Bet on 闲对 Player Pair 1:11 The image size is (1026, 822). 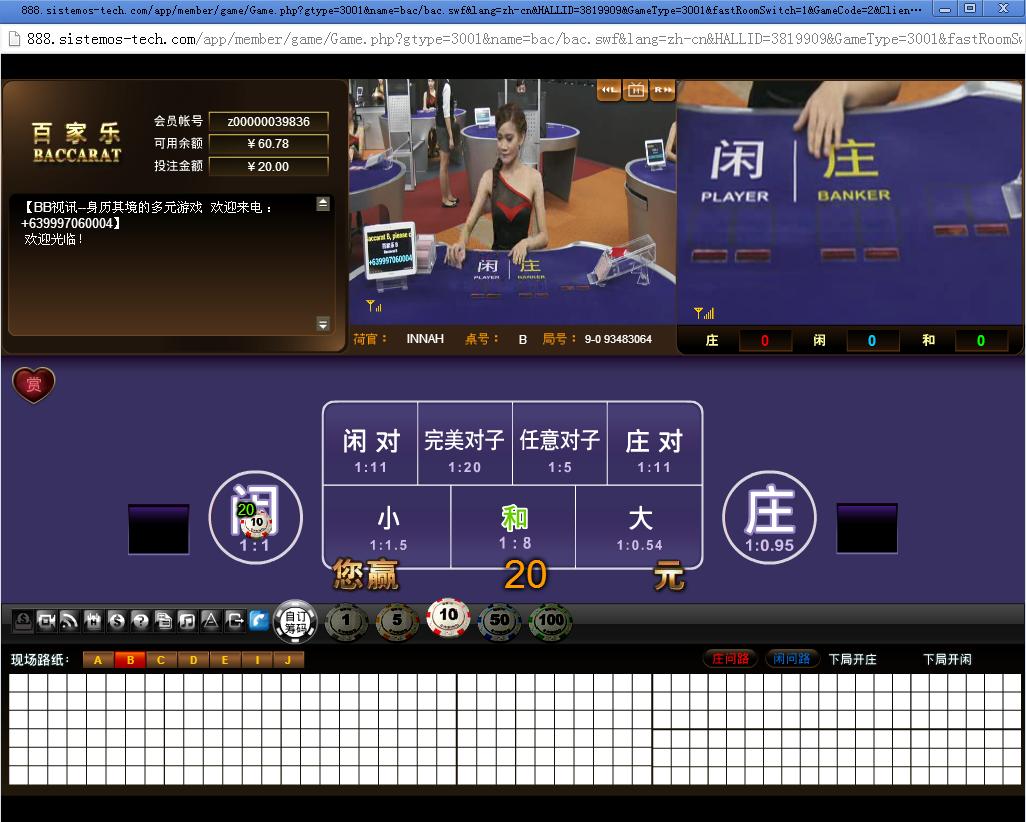[370, 444]
